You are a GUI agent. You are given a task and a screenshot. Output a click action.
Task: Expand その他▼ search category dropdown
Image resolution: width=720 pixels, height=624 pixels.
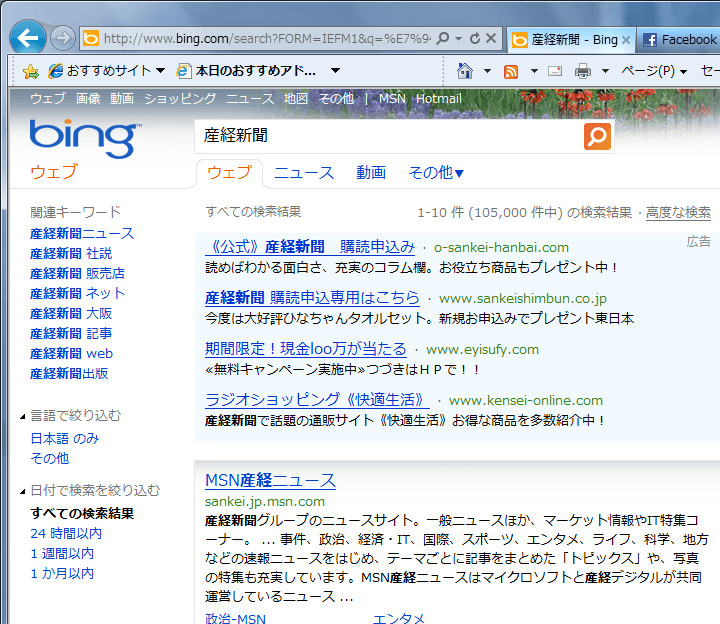coord(436,173)
